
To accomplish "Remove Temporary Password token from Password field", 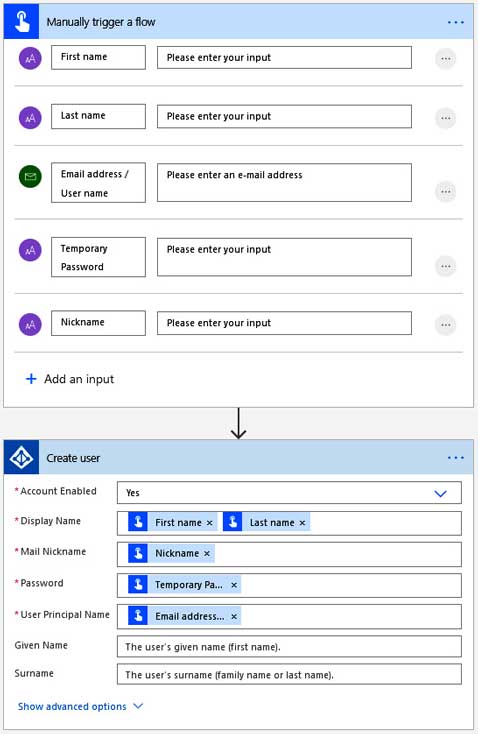I will click(x=234, y=585).
